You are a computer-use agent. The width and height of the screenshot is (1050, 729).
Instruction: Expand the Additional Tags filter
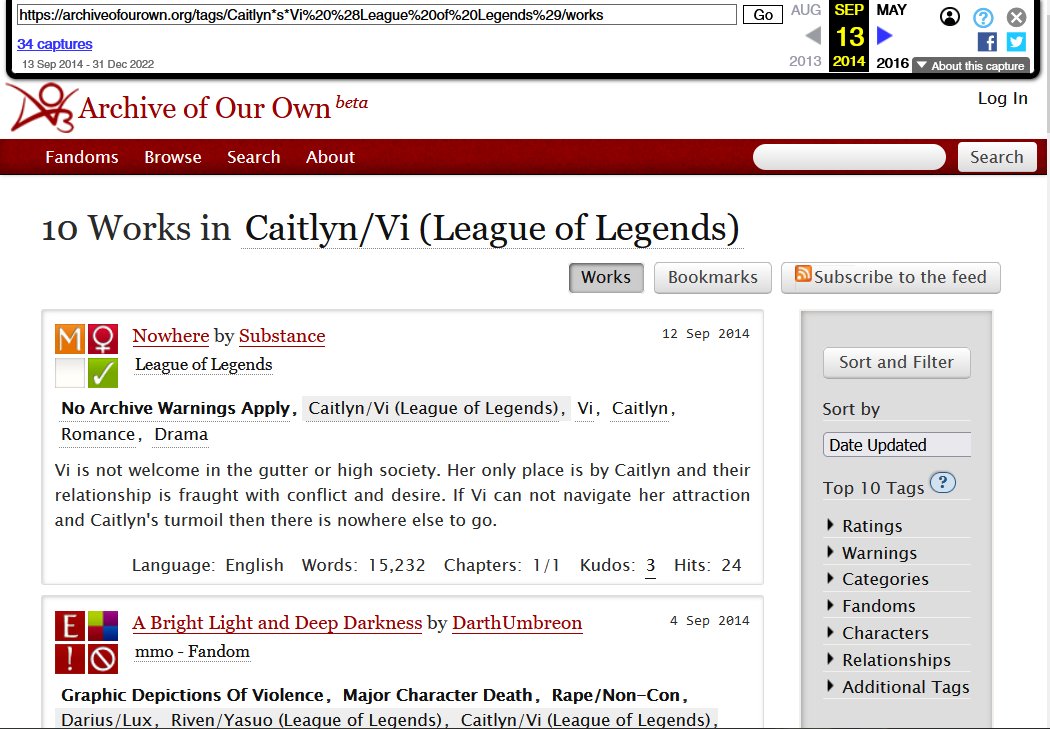click(x=896, y=687)
